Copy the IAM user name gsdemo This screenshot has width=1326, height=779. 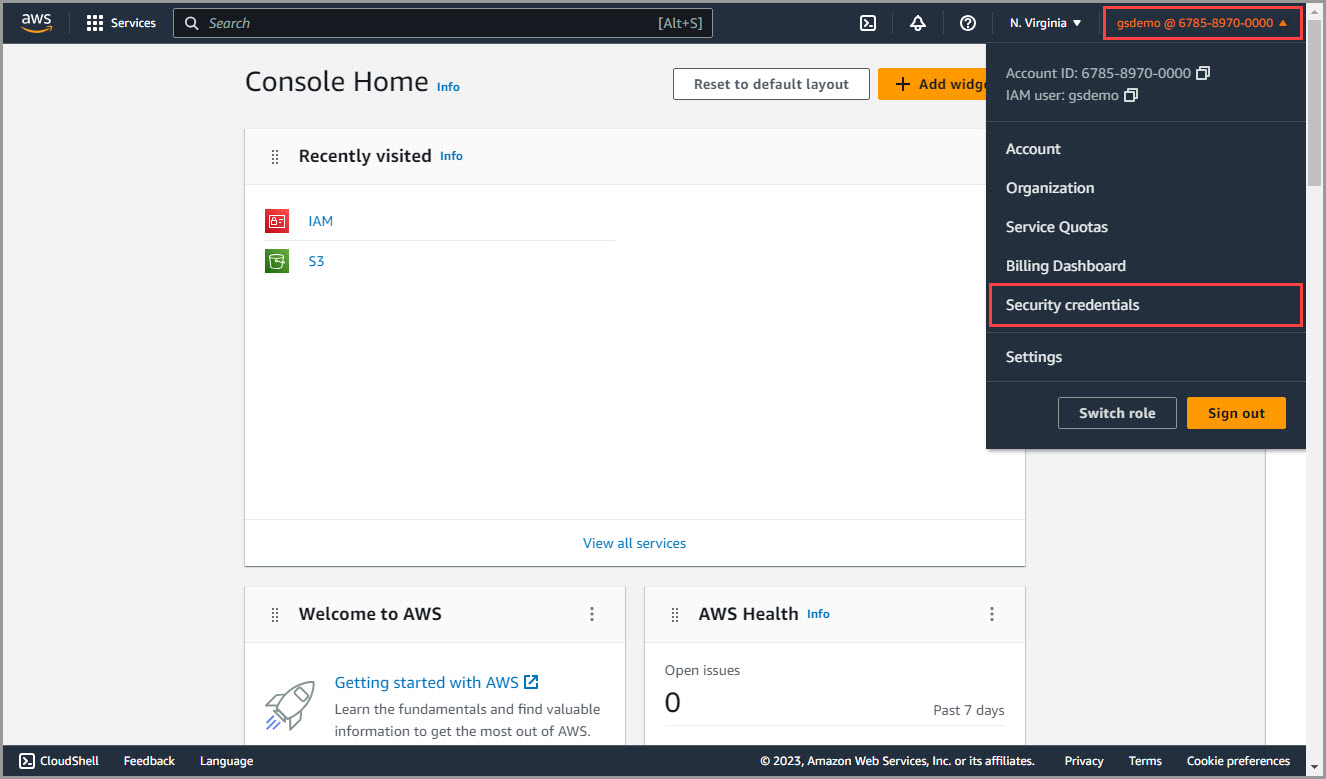tap(1131, 95)
